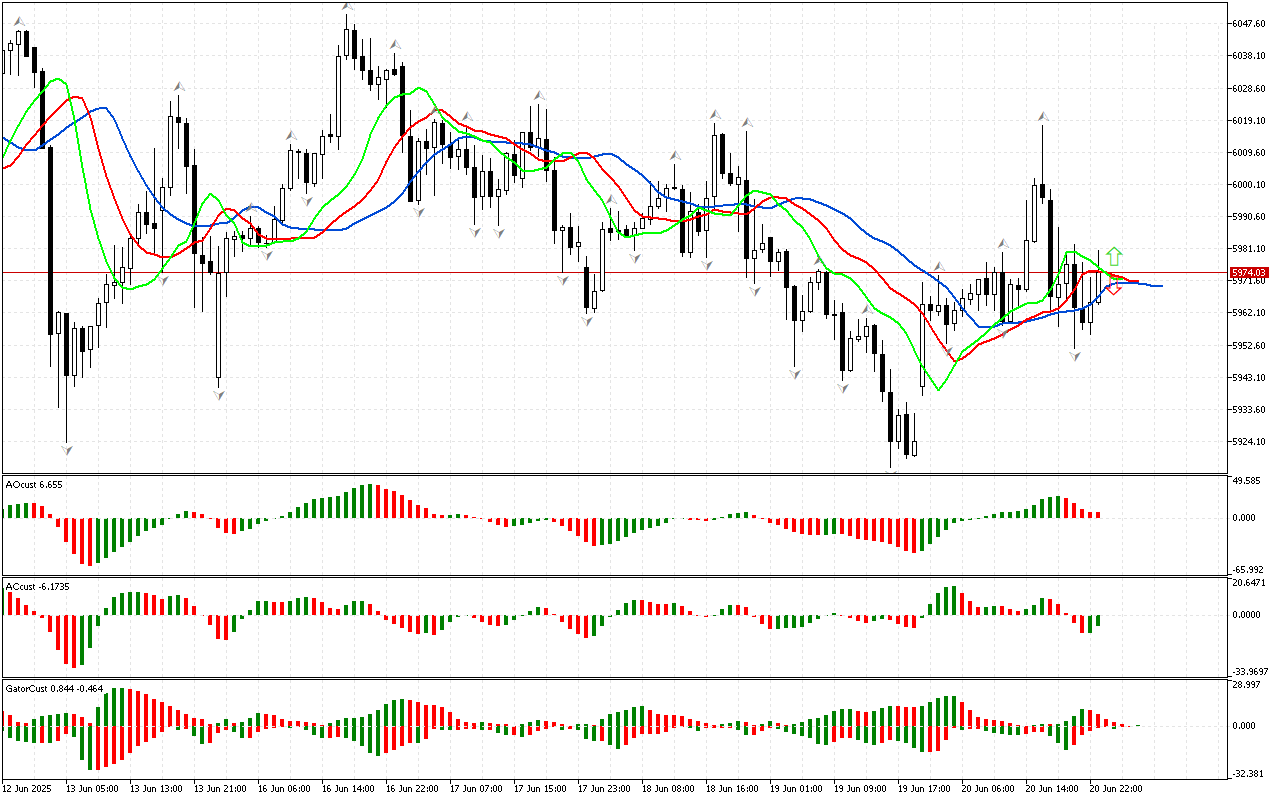1280x800 pixels.
Task: Click the up fractal above 20 Jun peak
Action: tap(1042, 117)
